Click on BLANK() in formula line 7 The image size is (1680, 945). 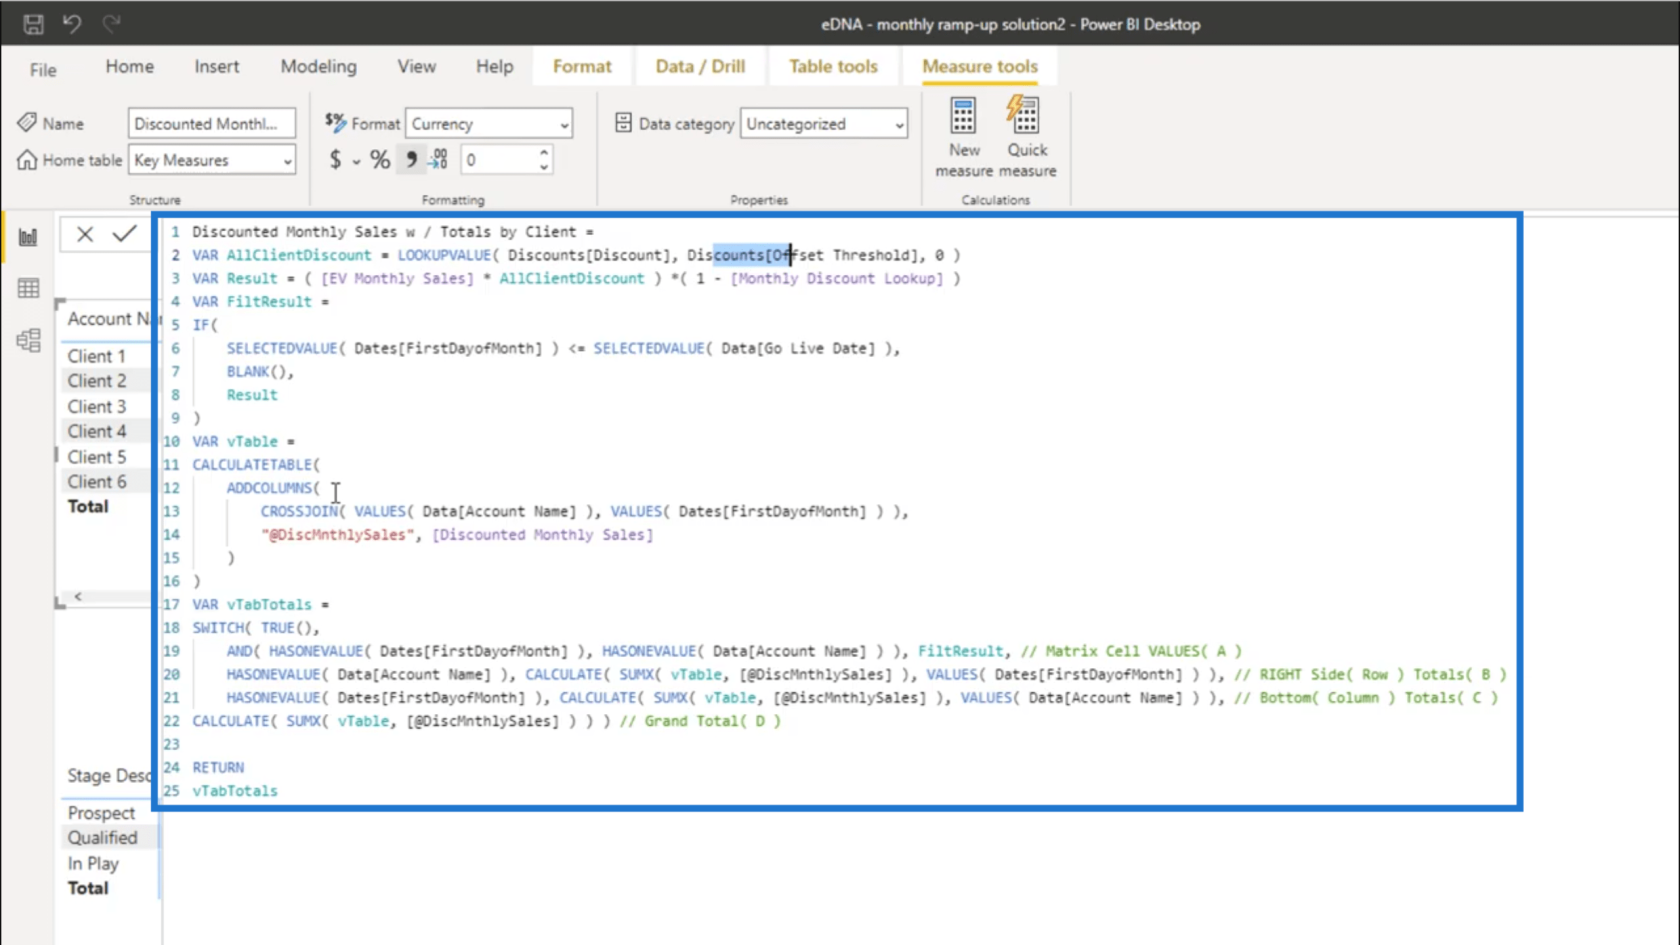tap(256, 372)
